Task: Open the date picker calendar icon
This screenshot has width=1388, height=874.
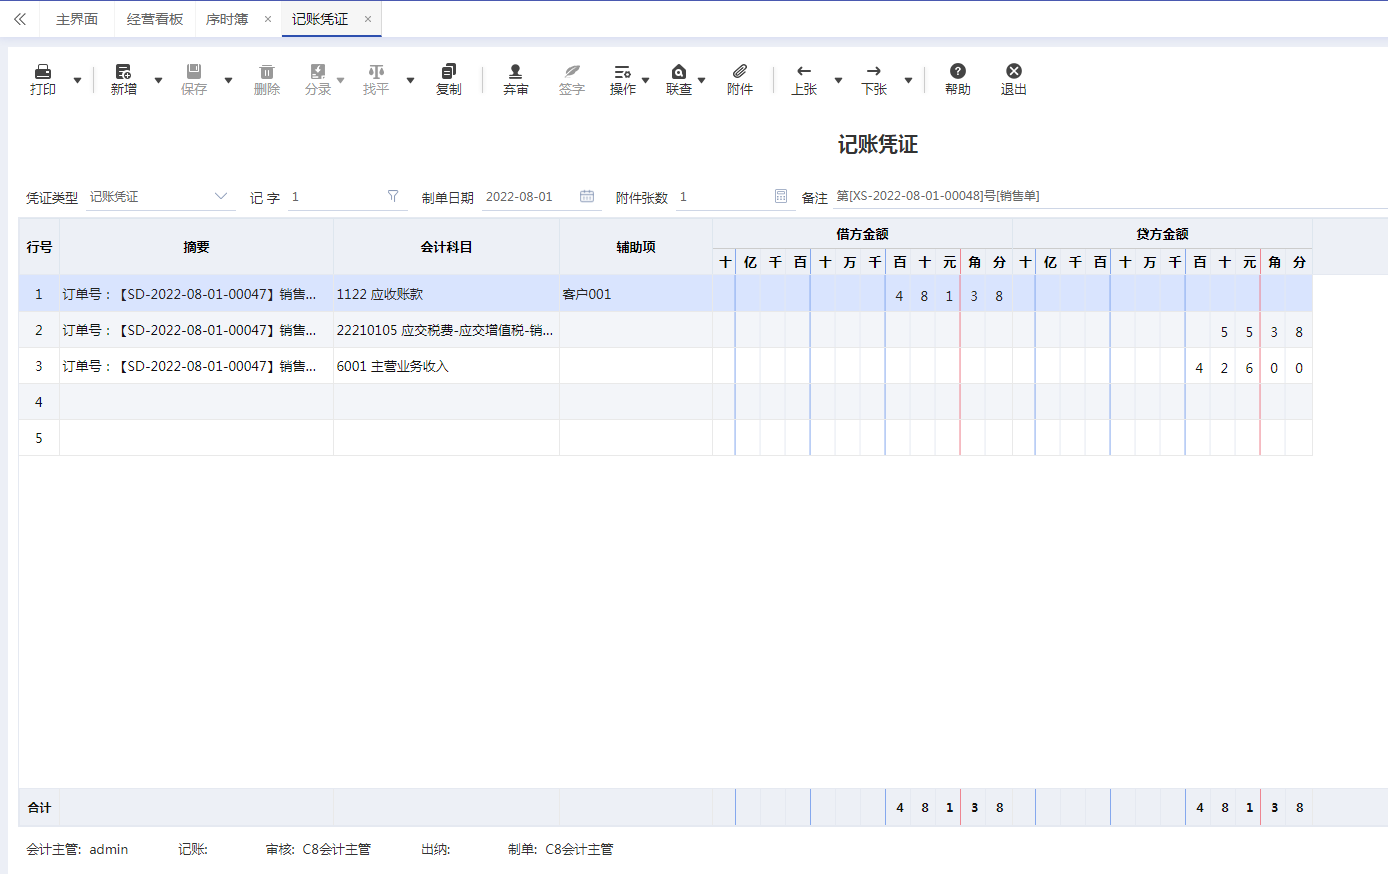Action: [x=587, y=197]
